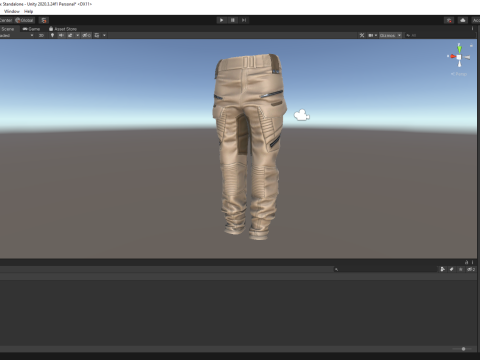Open the Shaded draw mode dropdown

coord(17,35)
